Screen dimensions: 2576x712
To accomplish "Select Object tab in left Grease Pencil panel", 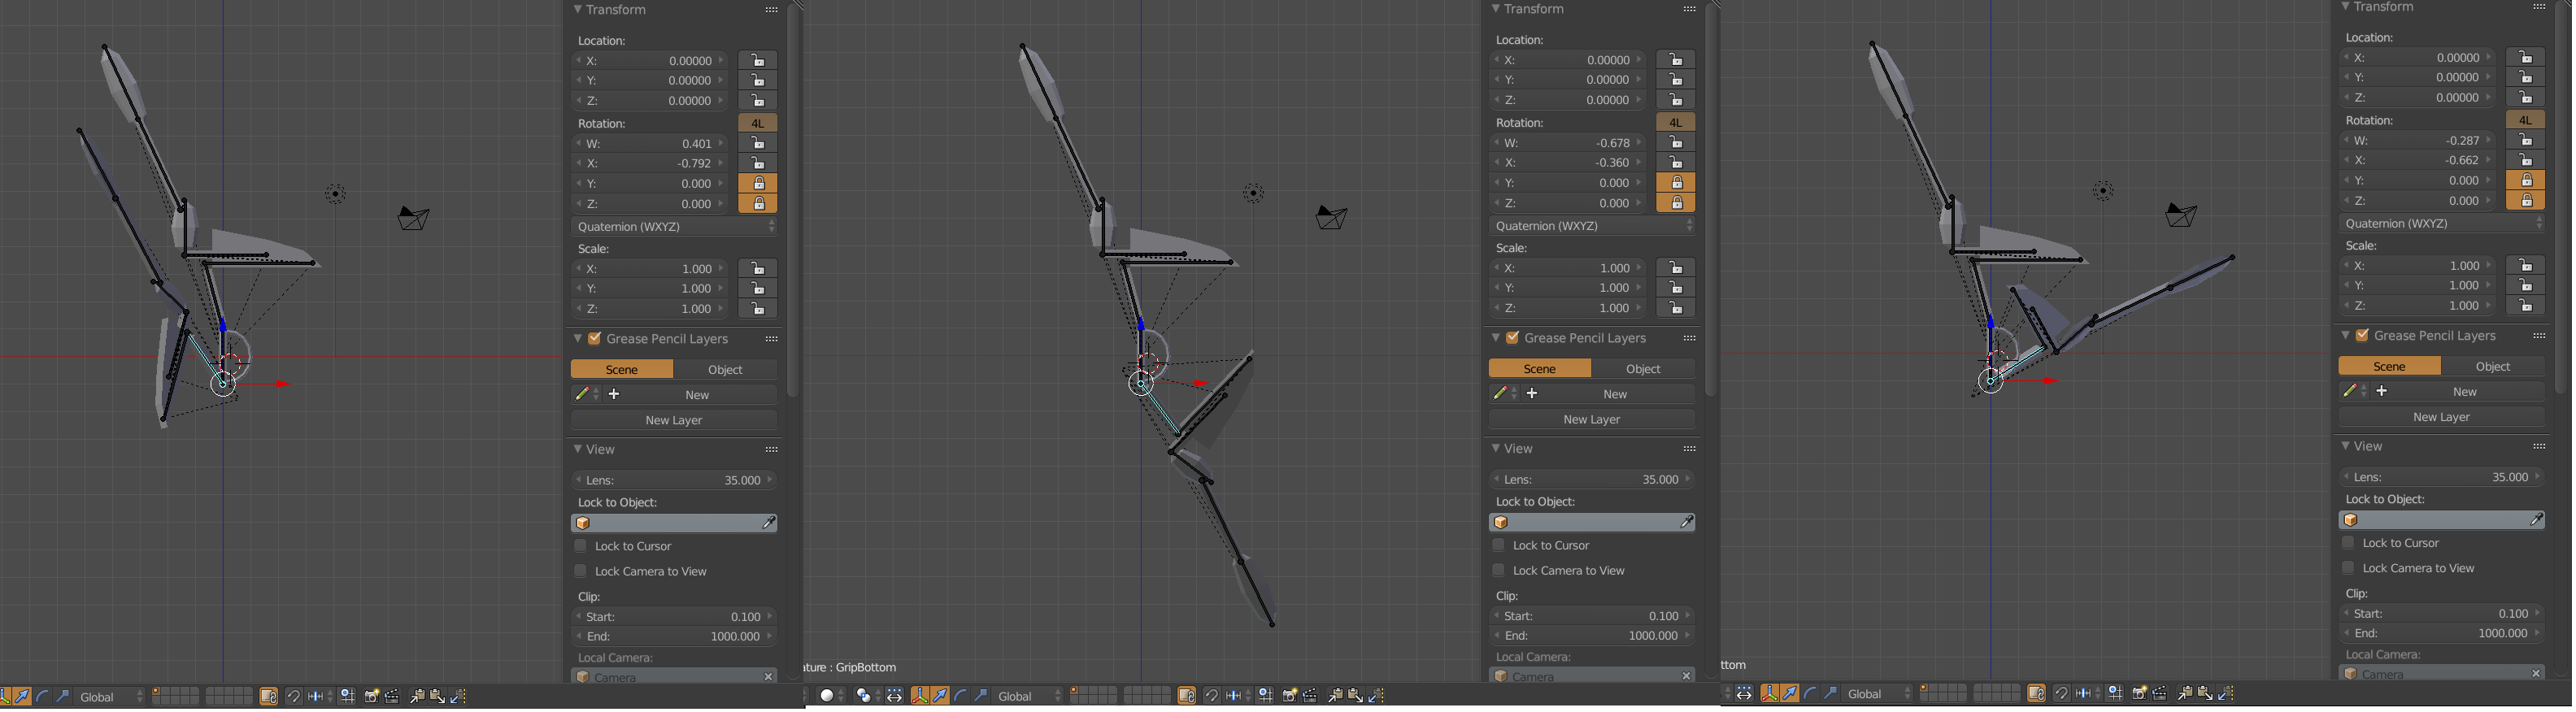I will (726, 370).
